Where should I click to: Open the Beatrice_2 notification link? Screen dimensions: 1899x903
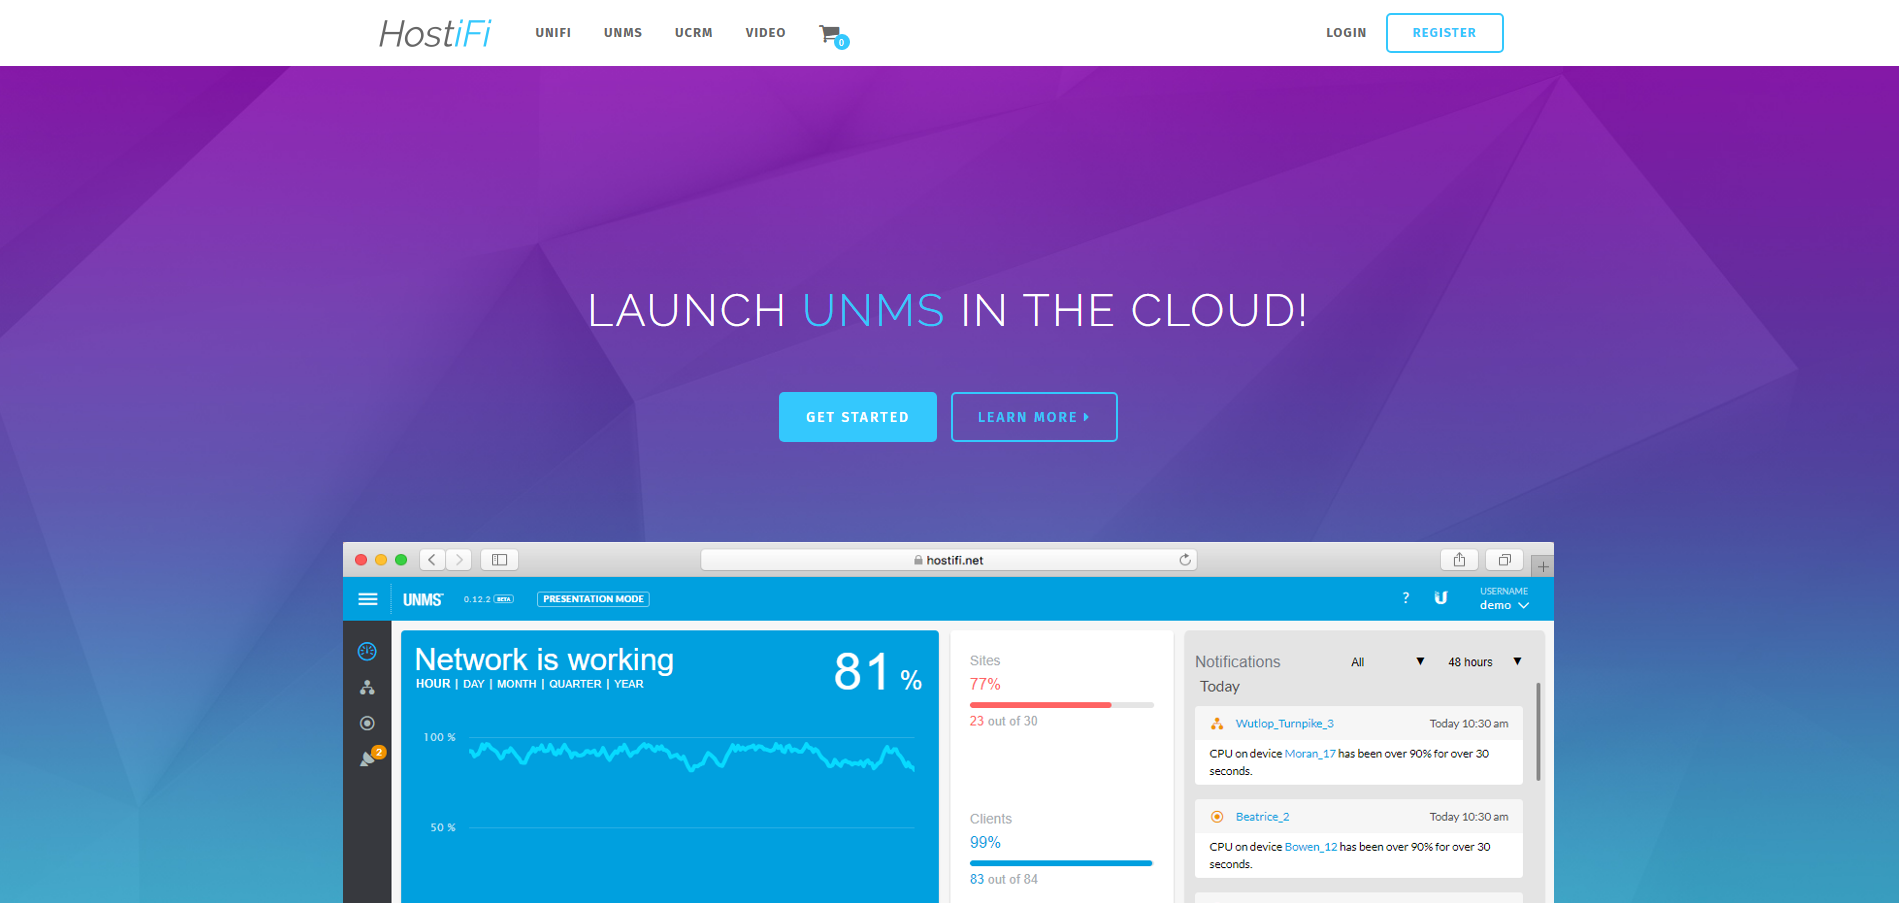[1263, 817]
